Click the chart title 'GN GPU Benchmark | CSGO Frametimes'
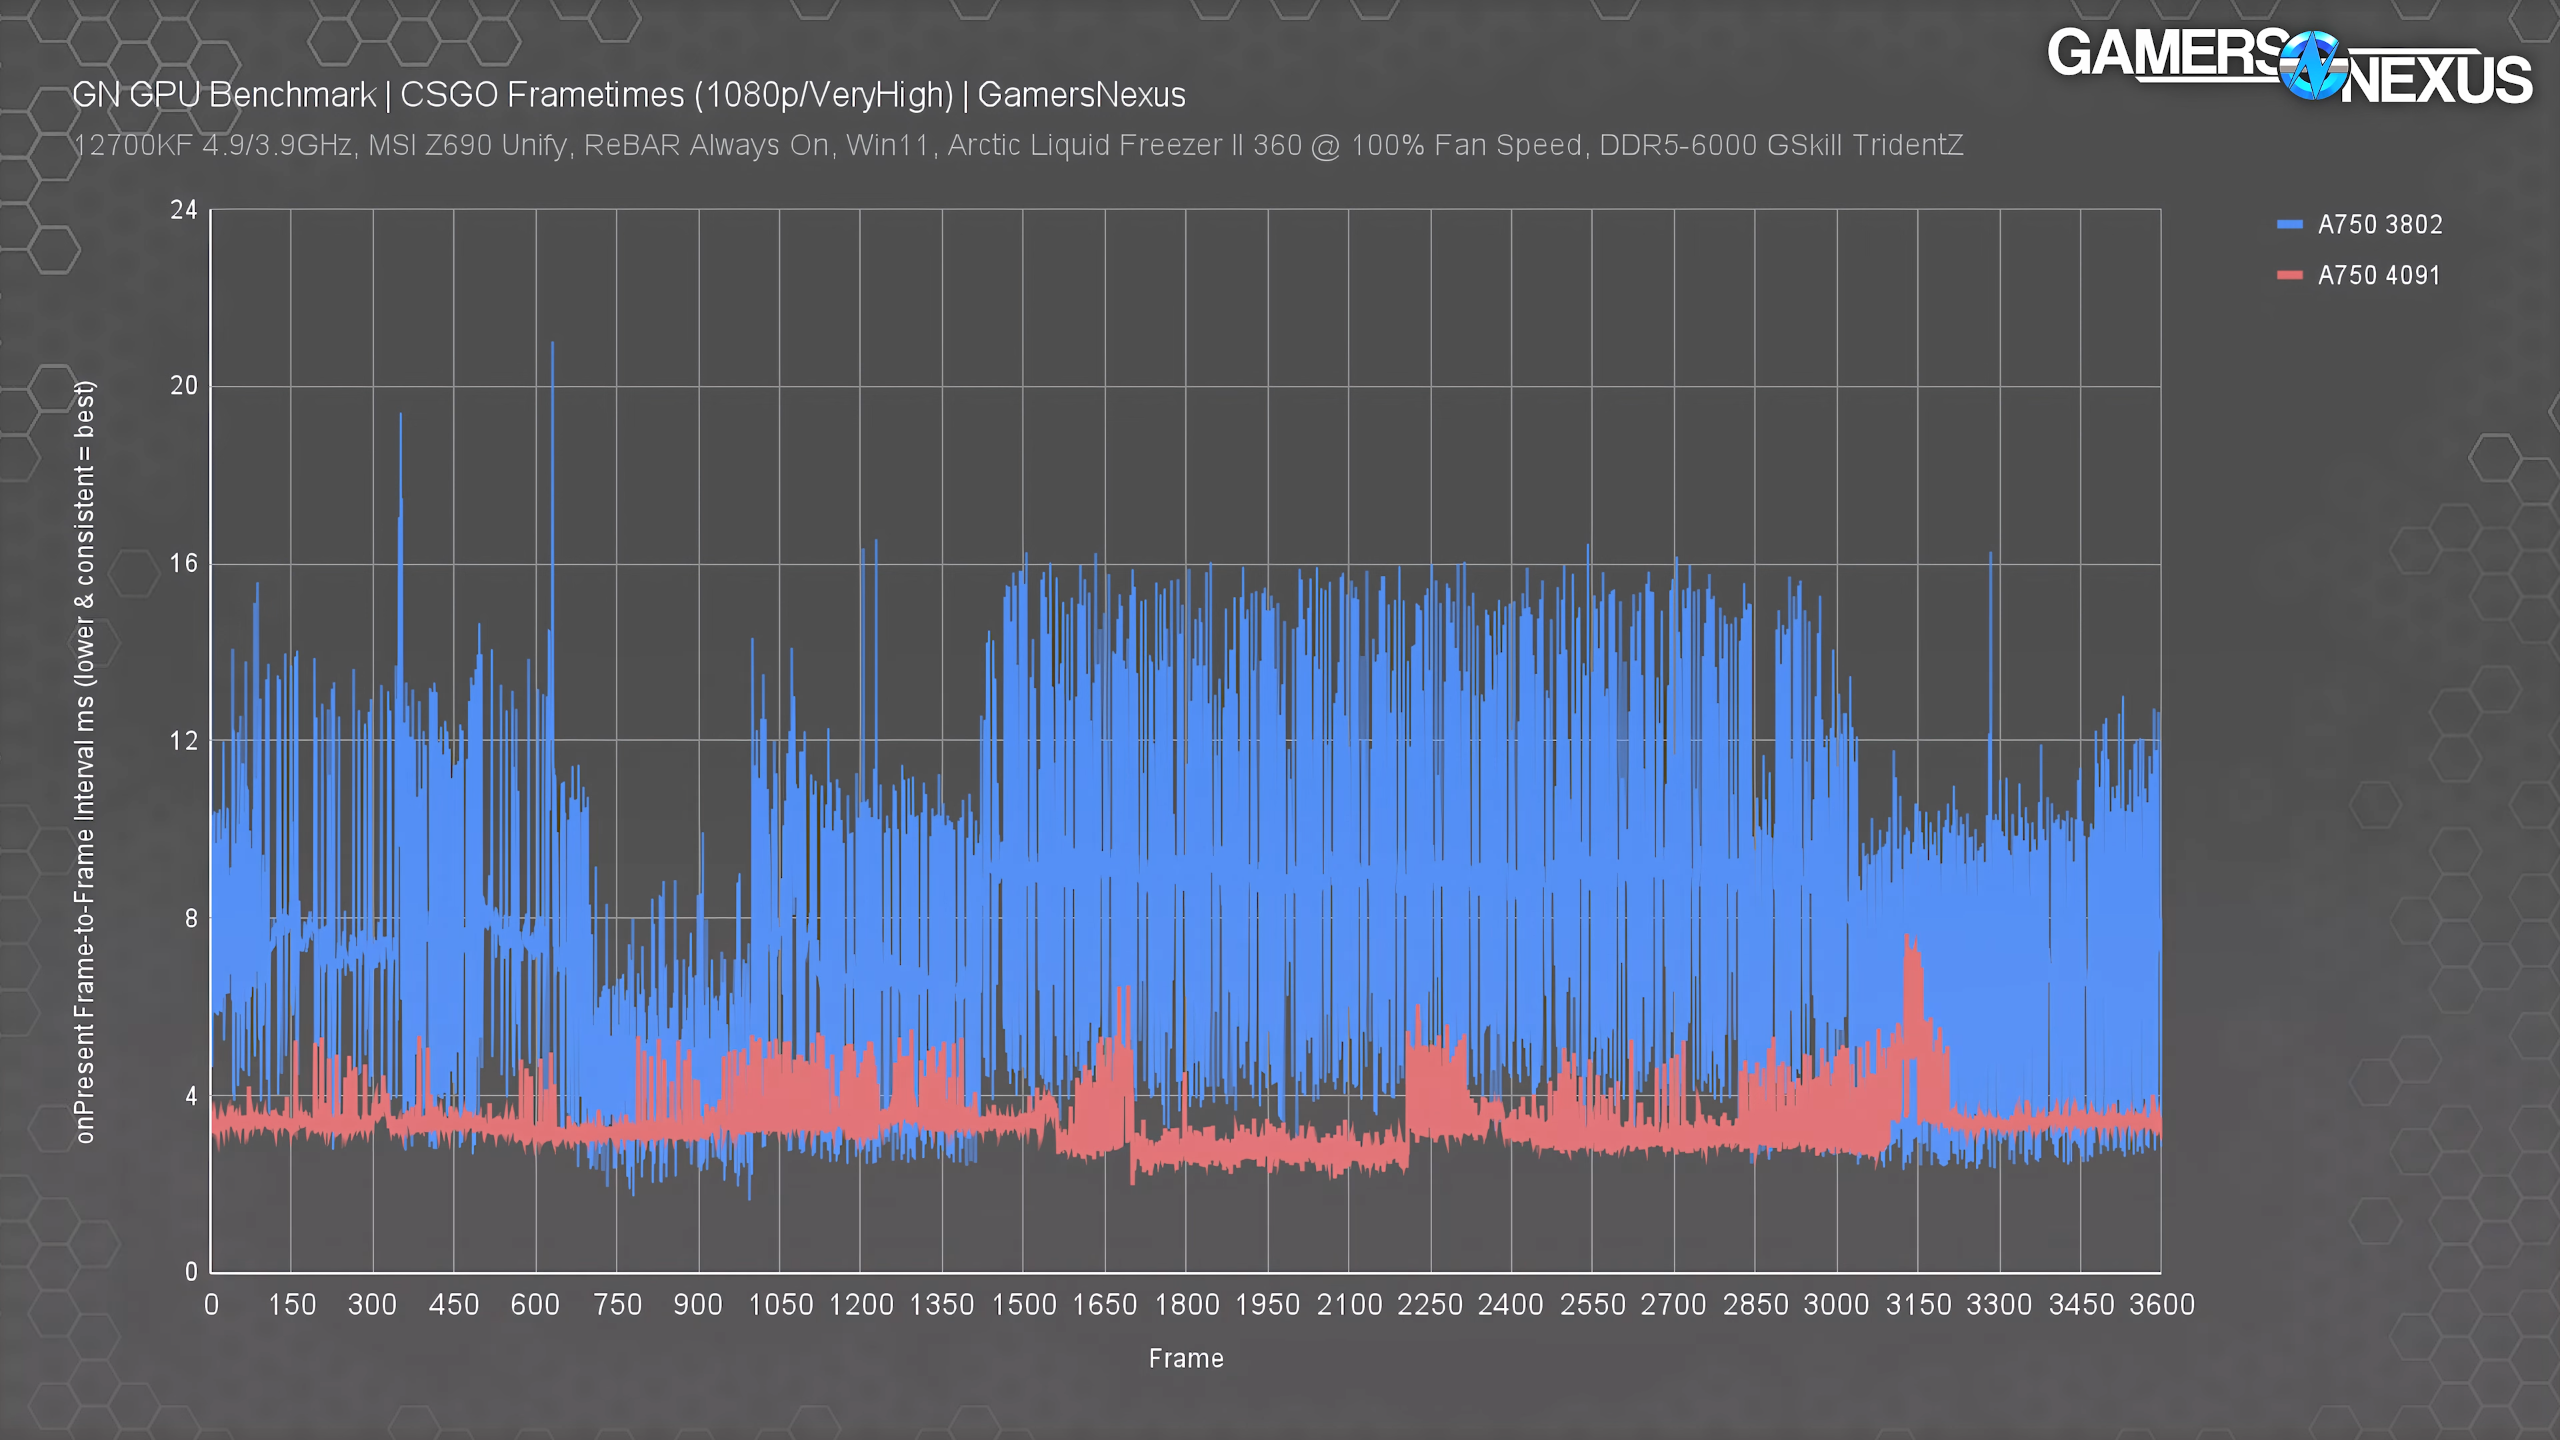 click(x=628, y=95)
